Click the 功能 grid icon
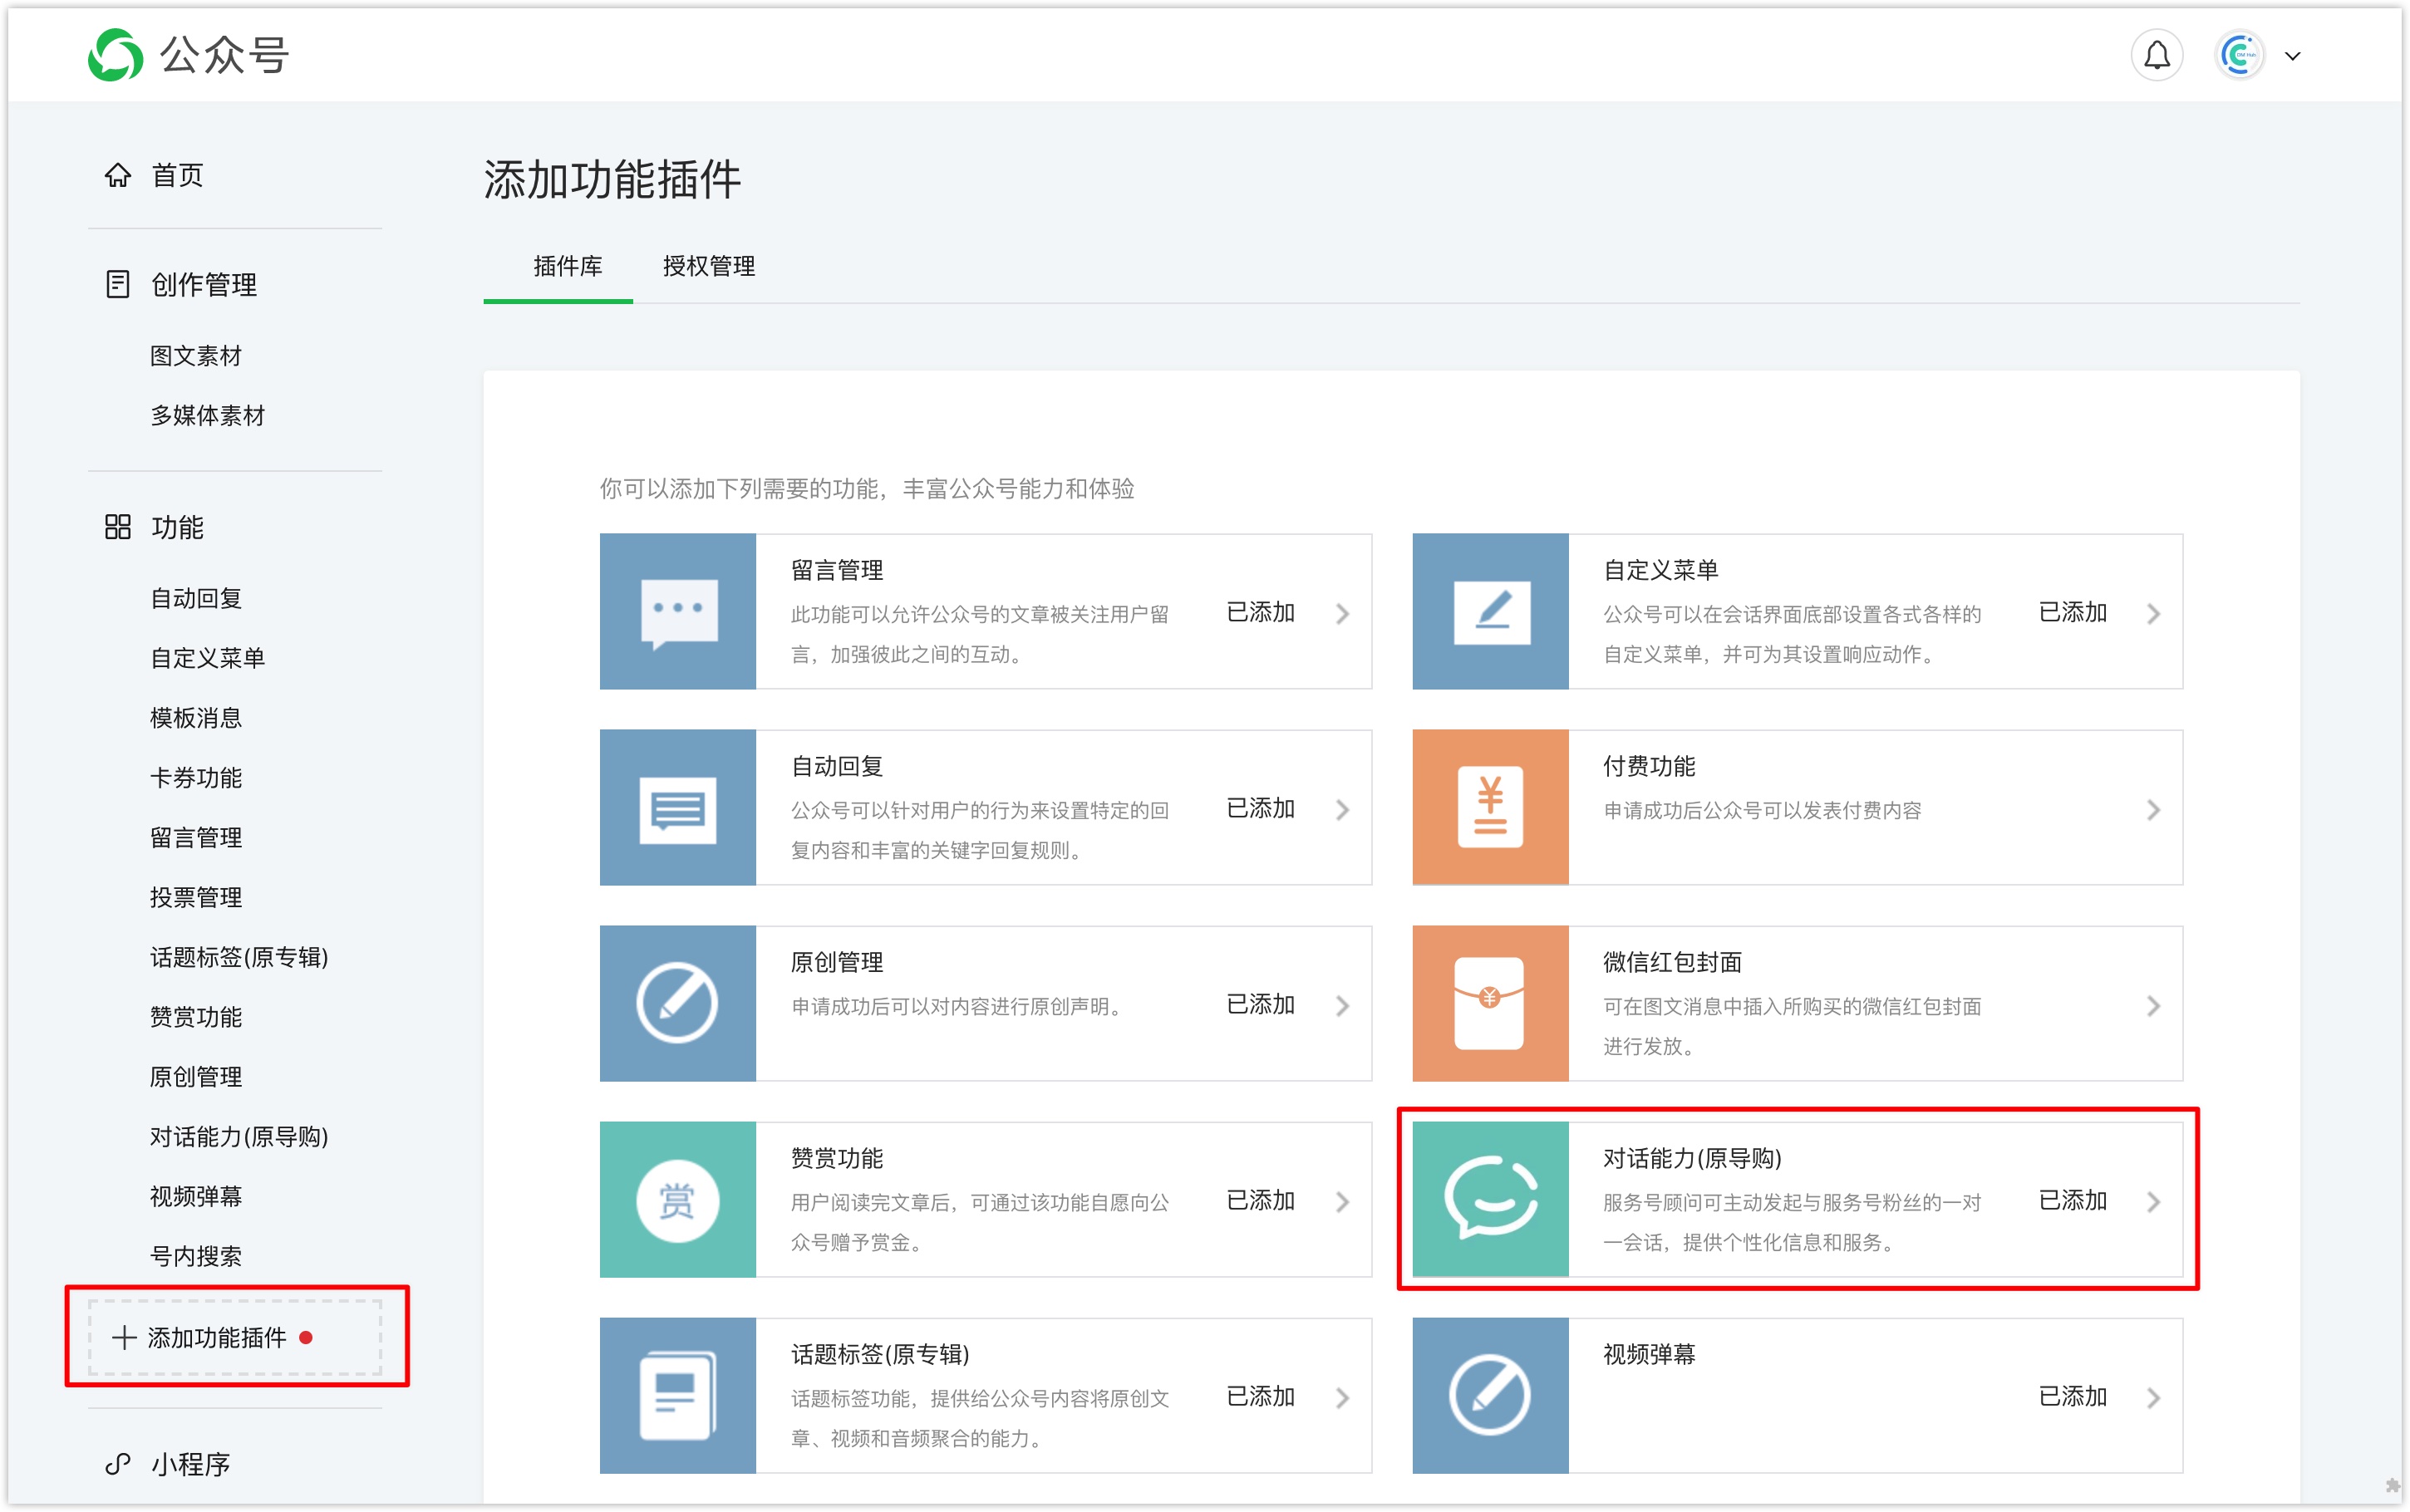Screen dimensions: 2410x1512 118,527
